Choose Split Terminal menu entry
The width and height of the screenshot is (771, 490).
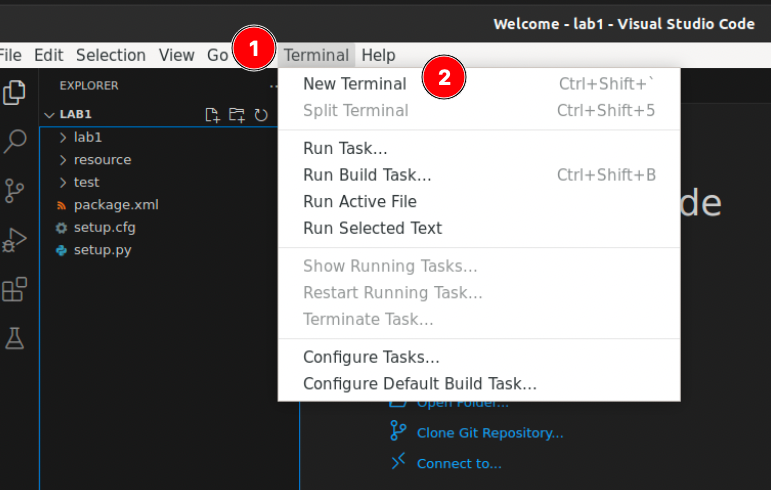point(479,111)
